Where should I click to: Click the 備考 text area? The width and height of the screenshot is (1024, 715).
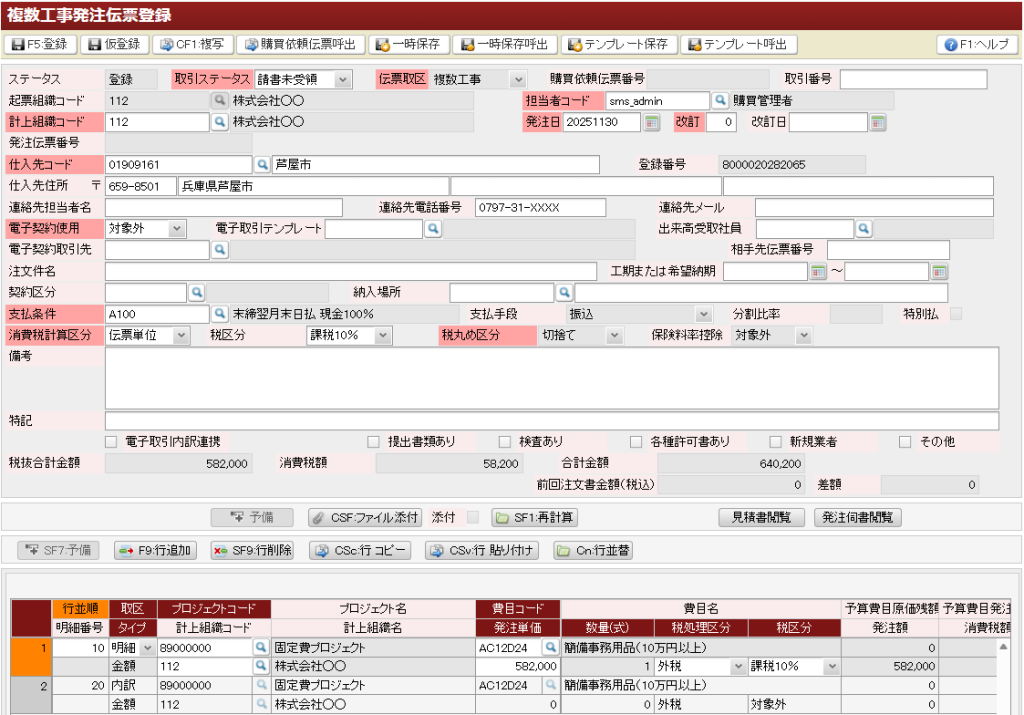pyautogui.click(x=552, y=379)
